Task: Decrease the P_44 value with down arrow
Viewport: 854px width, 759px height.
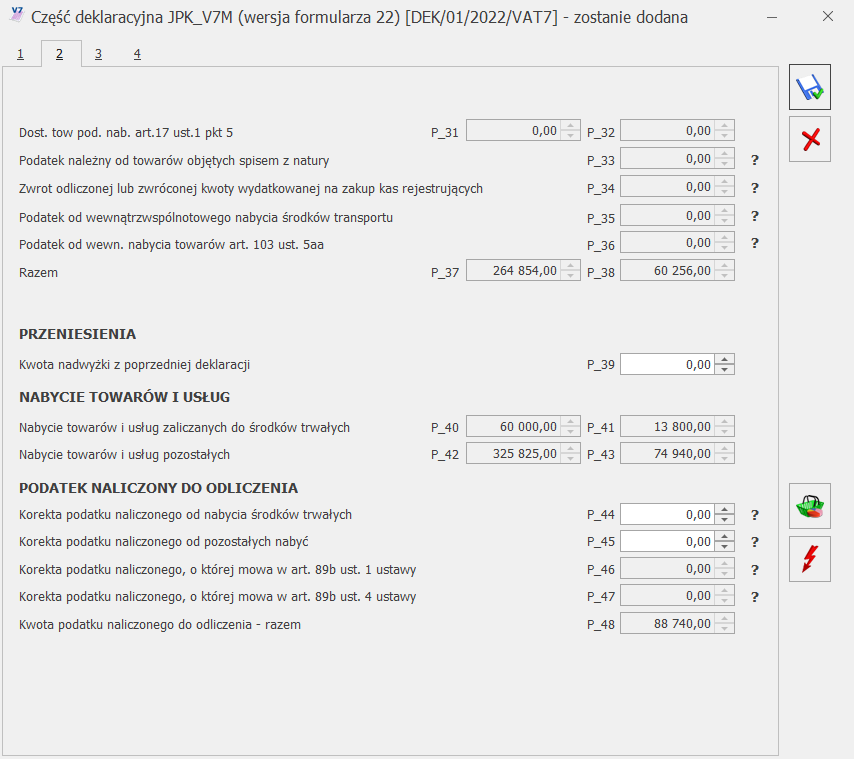Action: point(724,519)
